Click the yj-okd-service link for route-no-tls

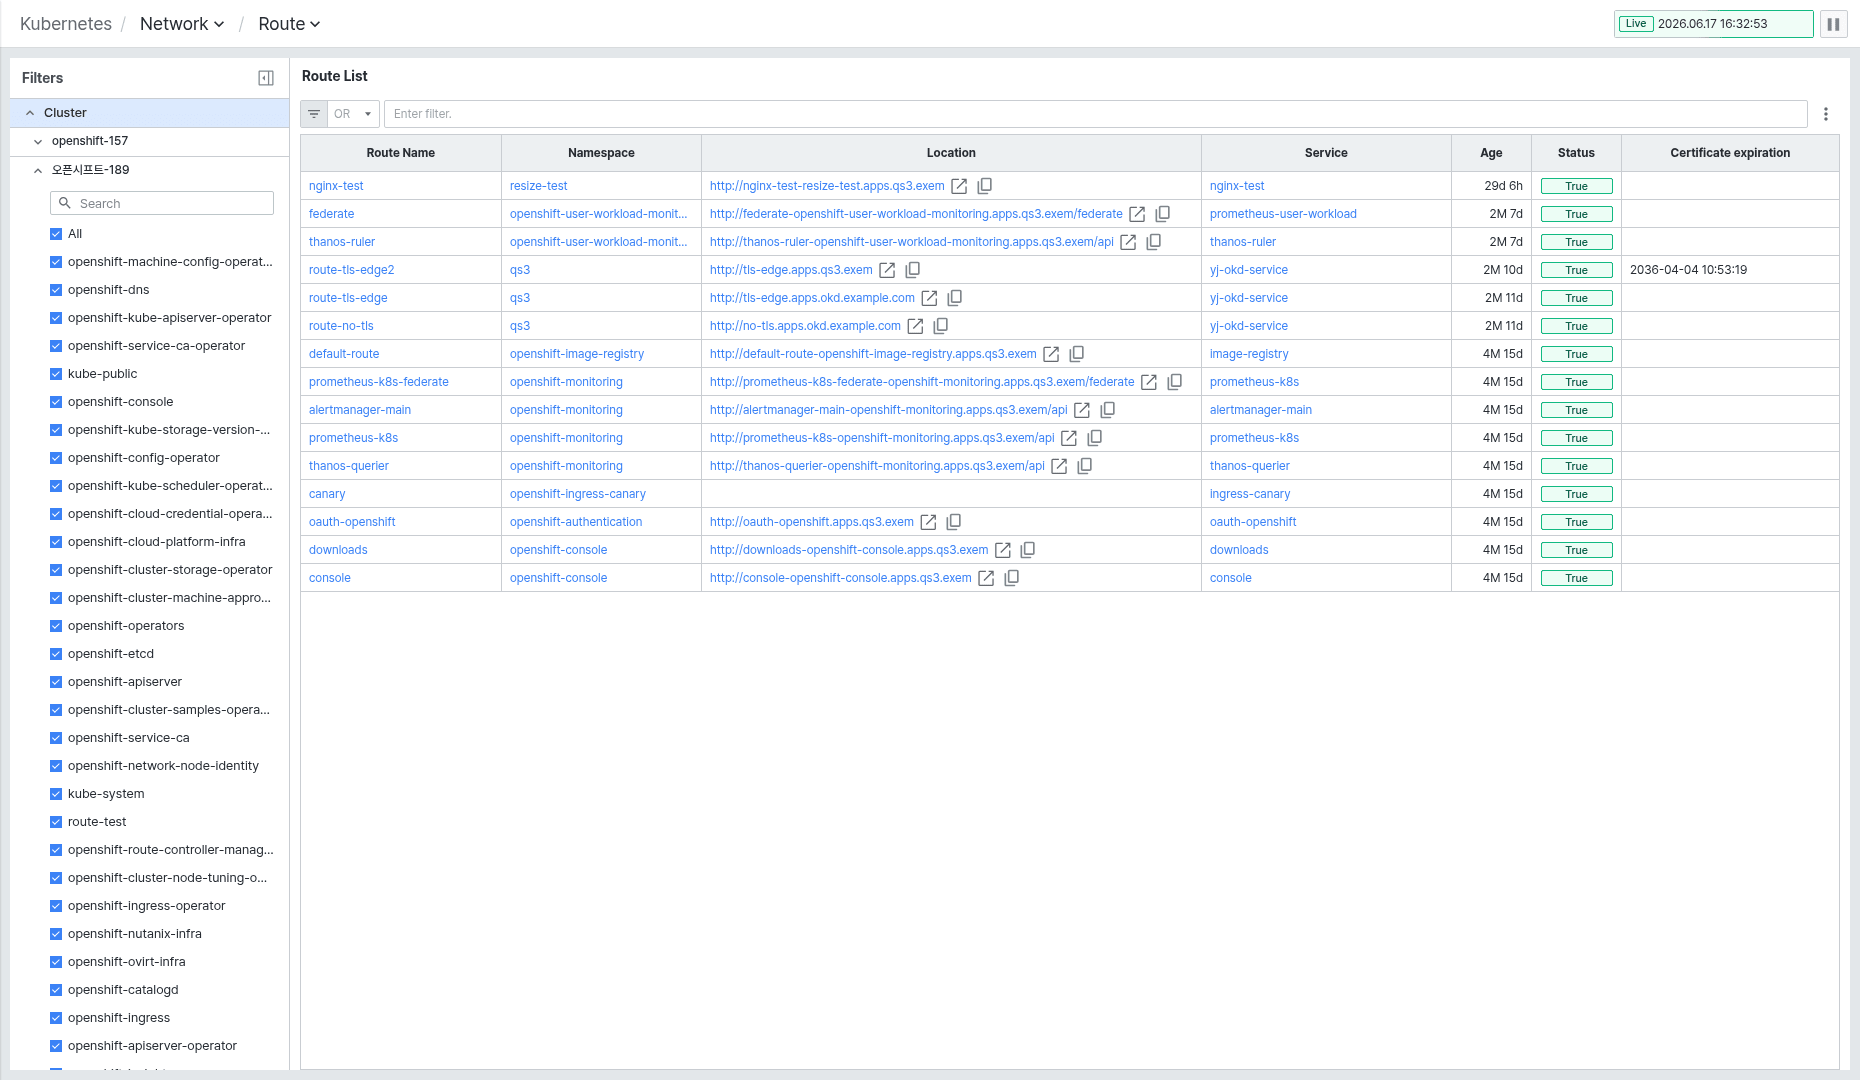coord(1249,326)
